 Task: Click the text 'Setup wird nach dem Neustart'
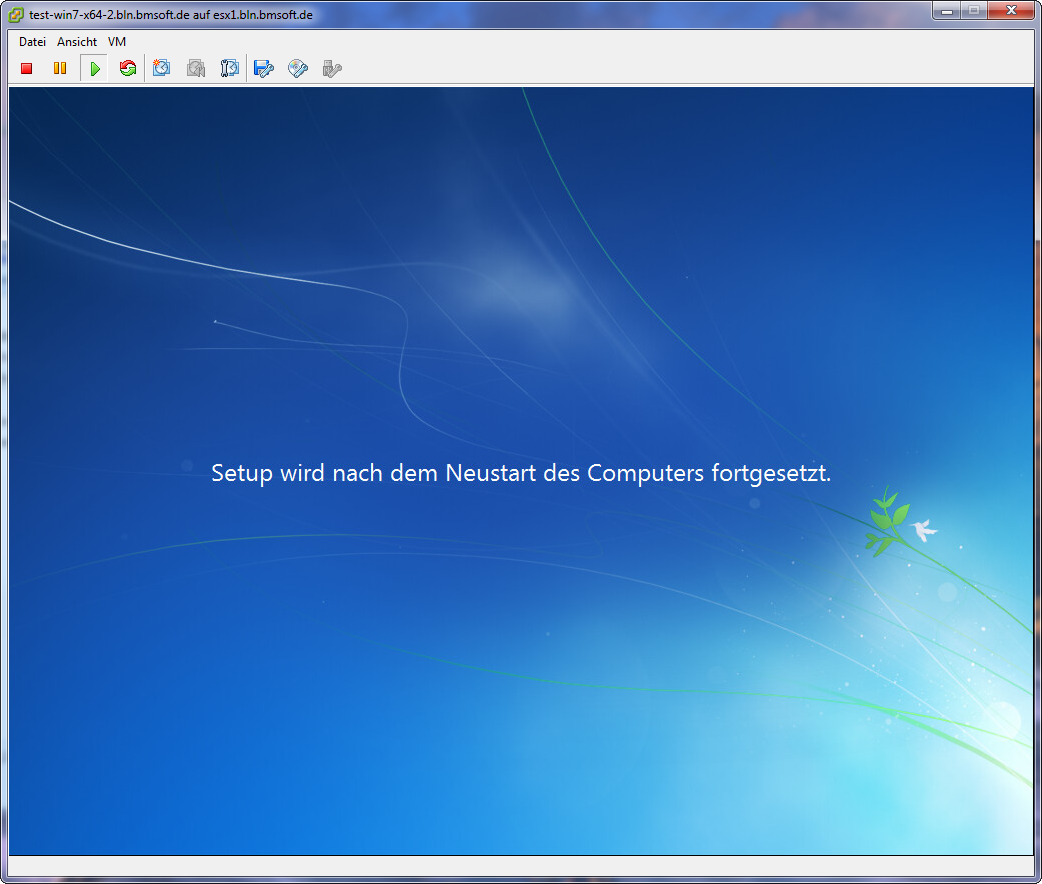click(373, 473)
